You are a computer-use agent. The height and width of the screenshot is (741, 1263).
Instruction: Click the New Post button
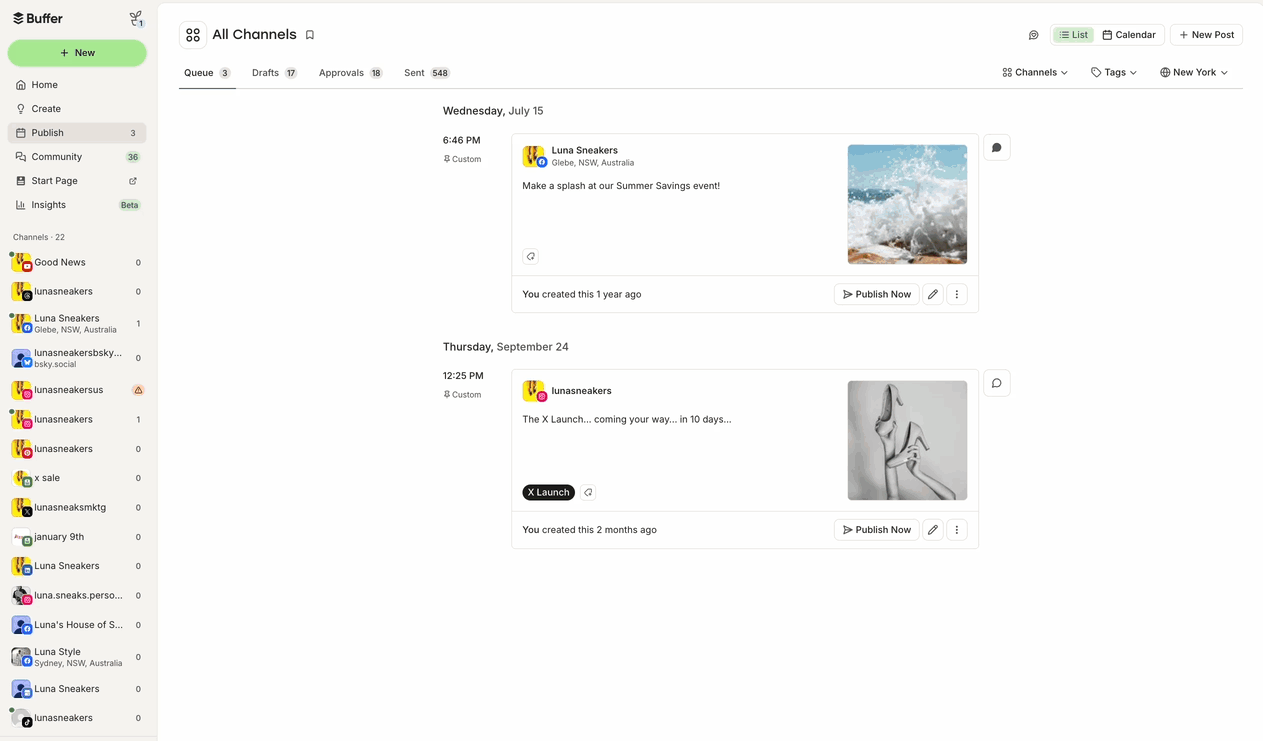[1206, 35]
